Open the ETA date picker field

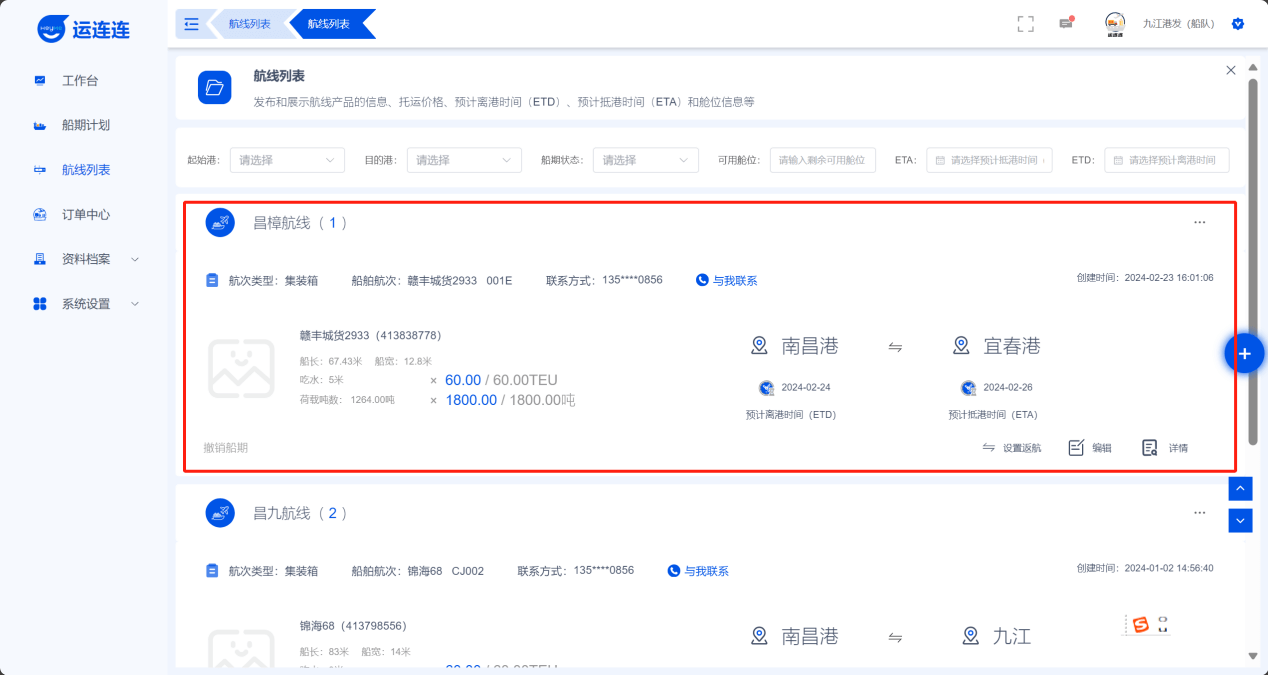pyautogui.click(x=989, y=160)
